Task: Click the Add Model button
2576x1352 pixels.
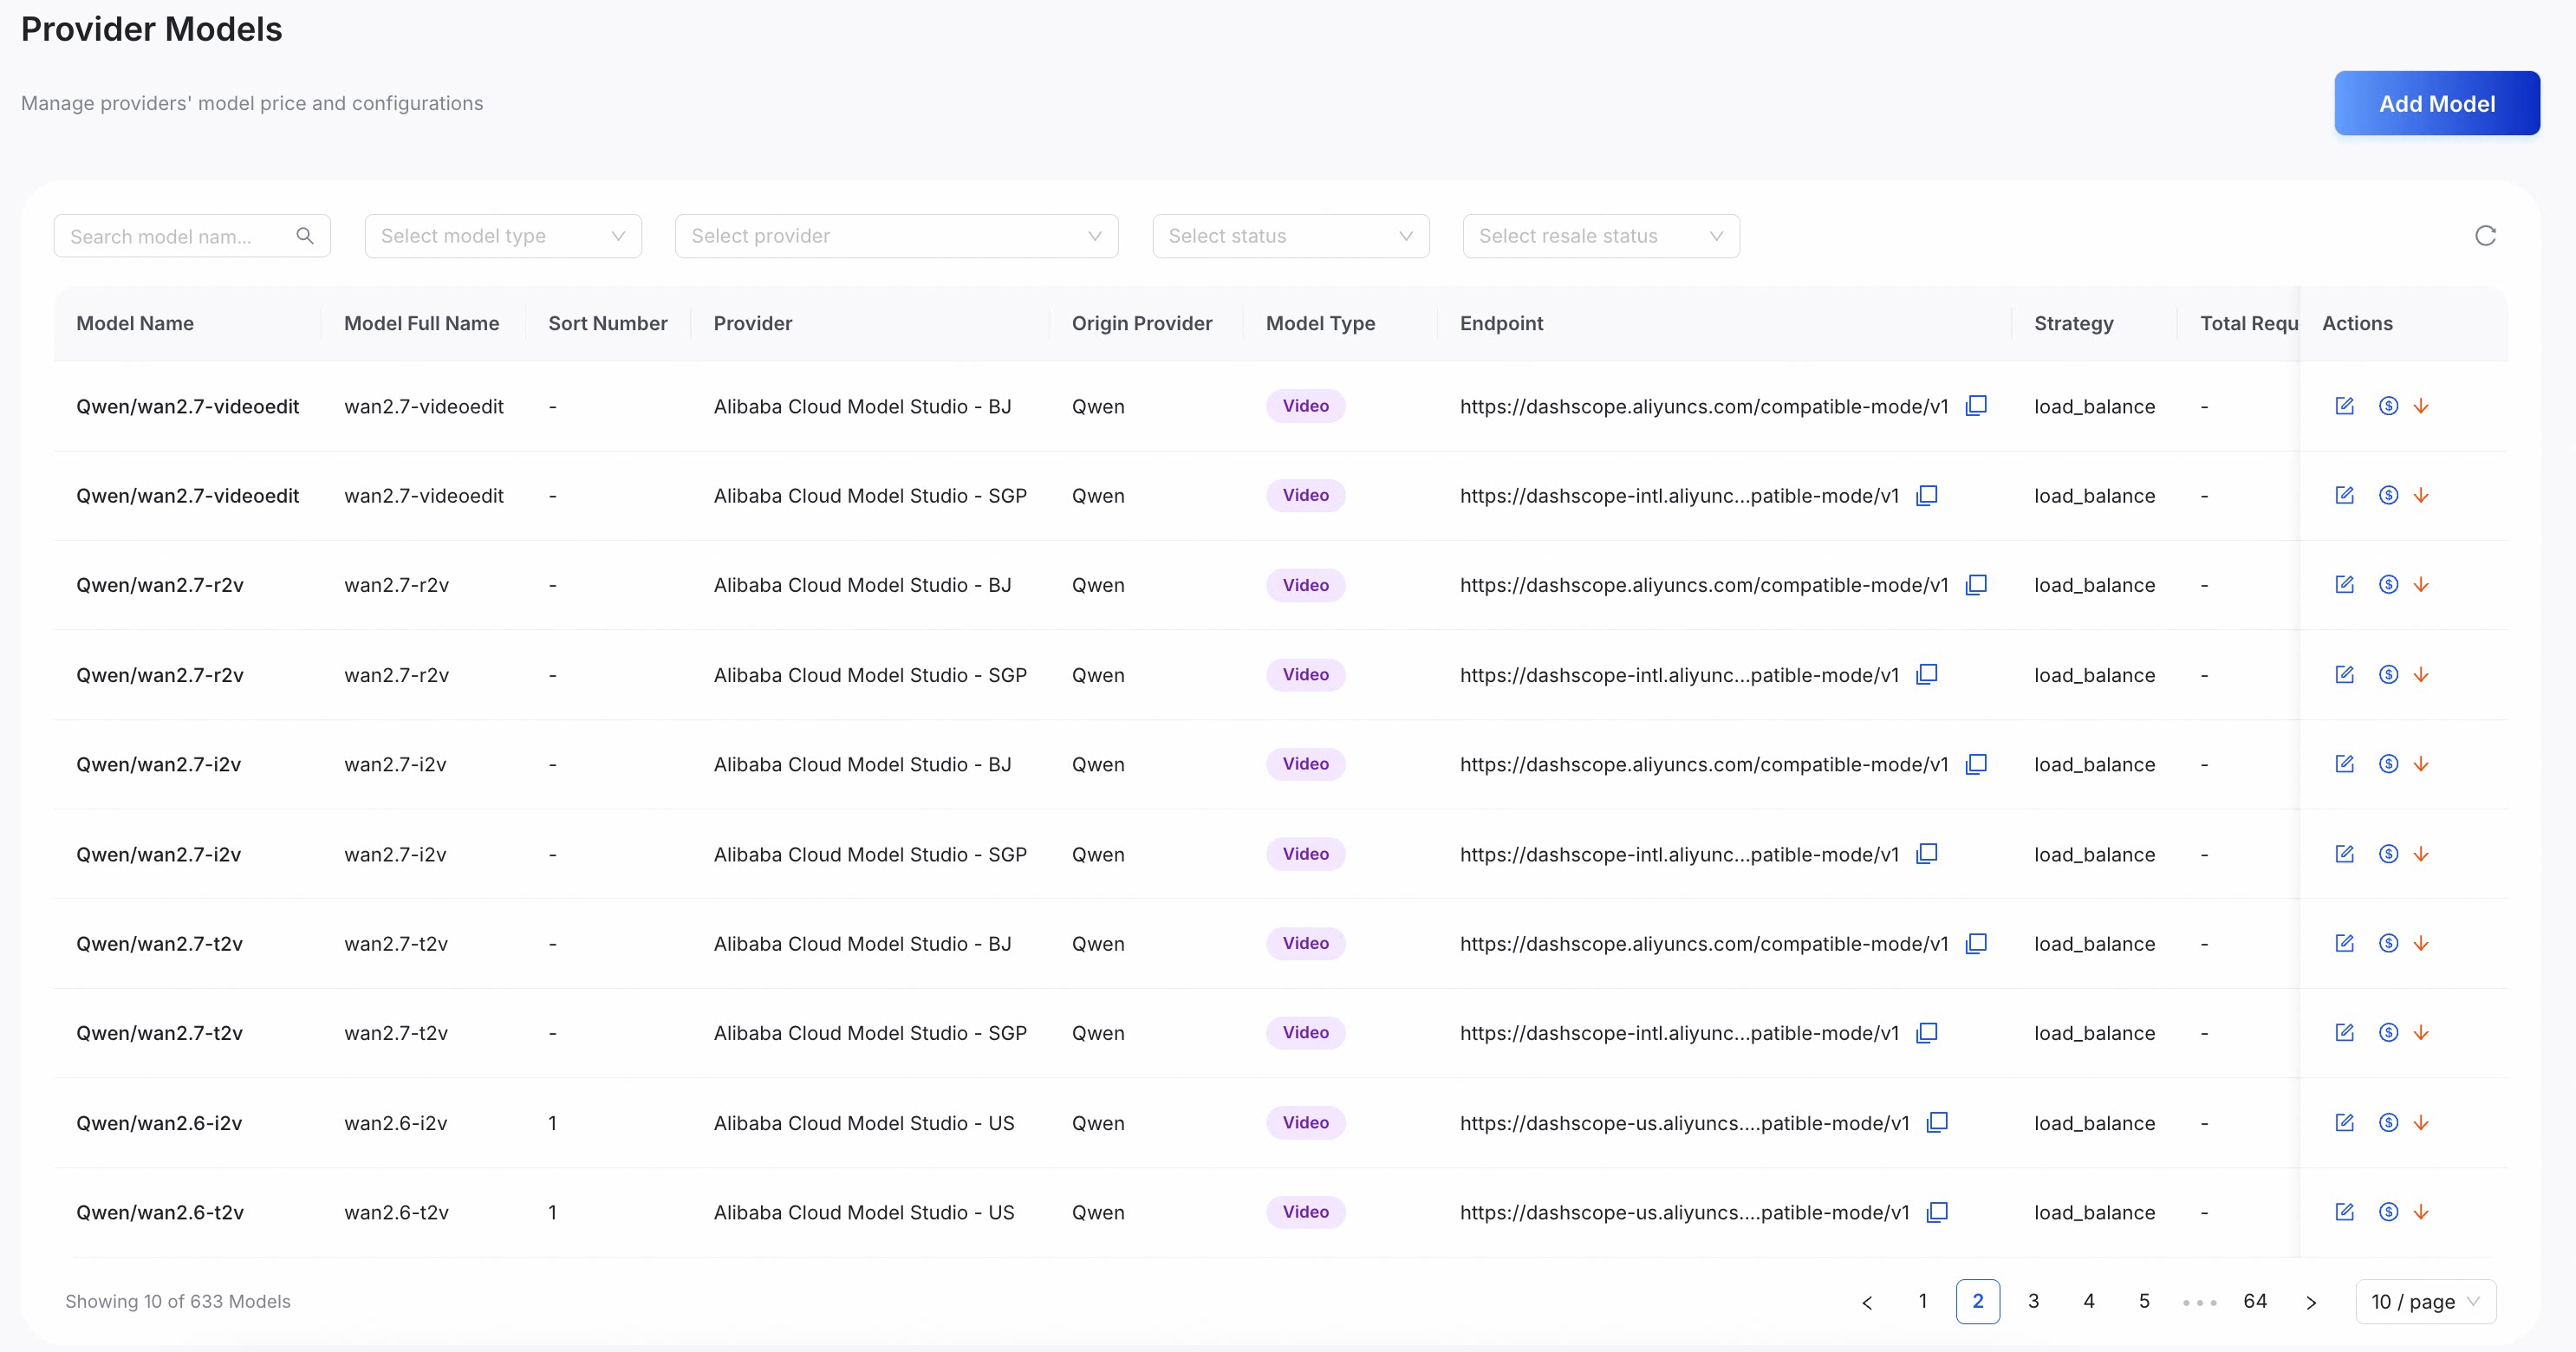Action: point(2437,103)
